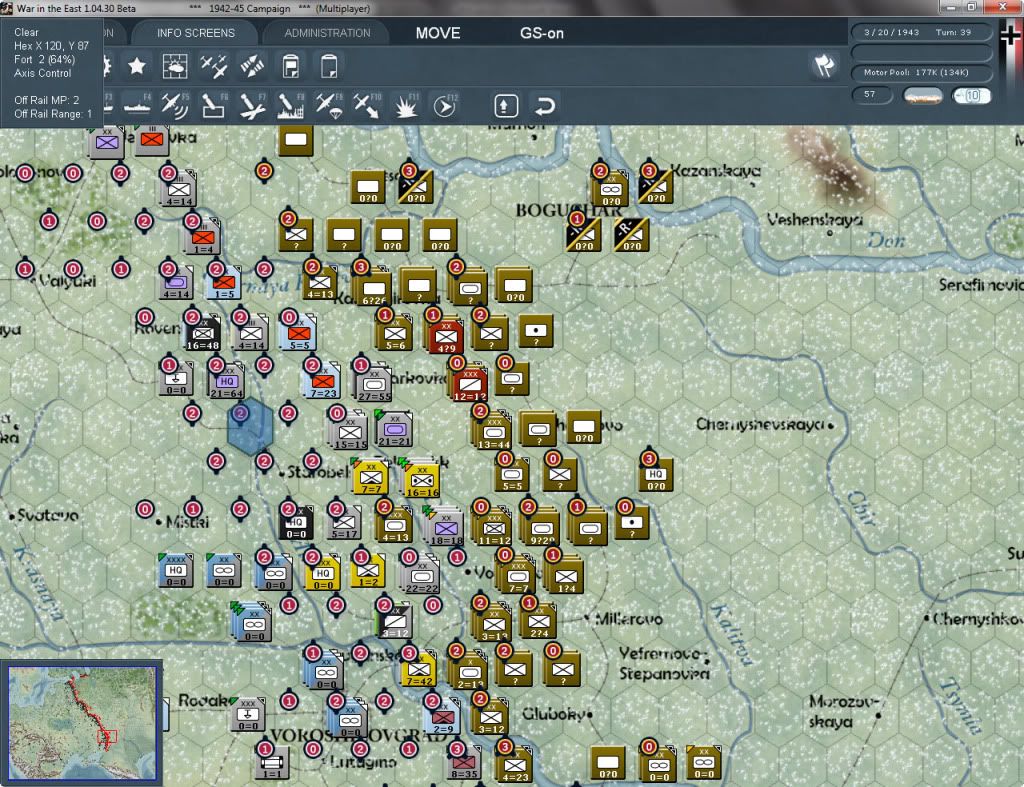Image resolution: width=1024 pixels, height=787 pixels.
Task: Switch to the ADMINISTRATION tab
Action: tap(327, 33)
